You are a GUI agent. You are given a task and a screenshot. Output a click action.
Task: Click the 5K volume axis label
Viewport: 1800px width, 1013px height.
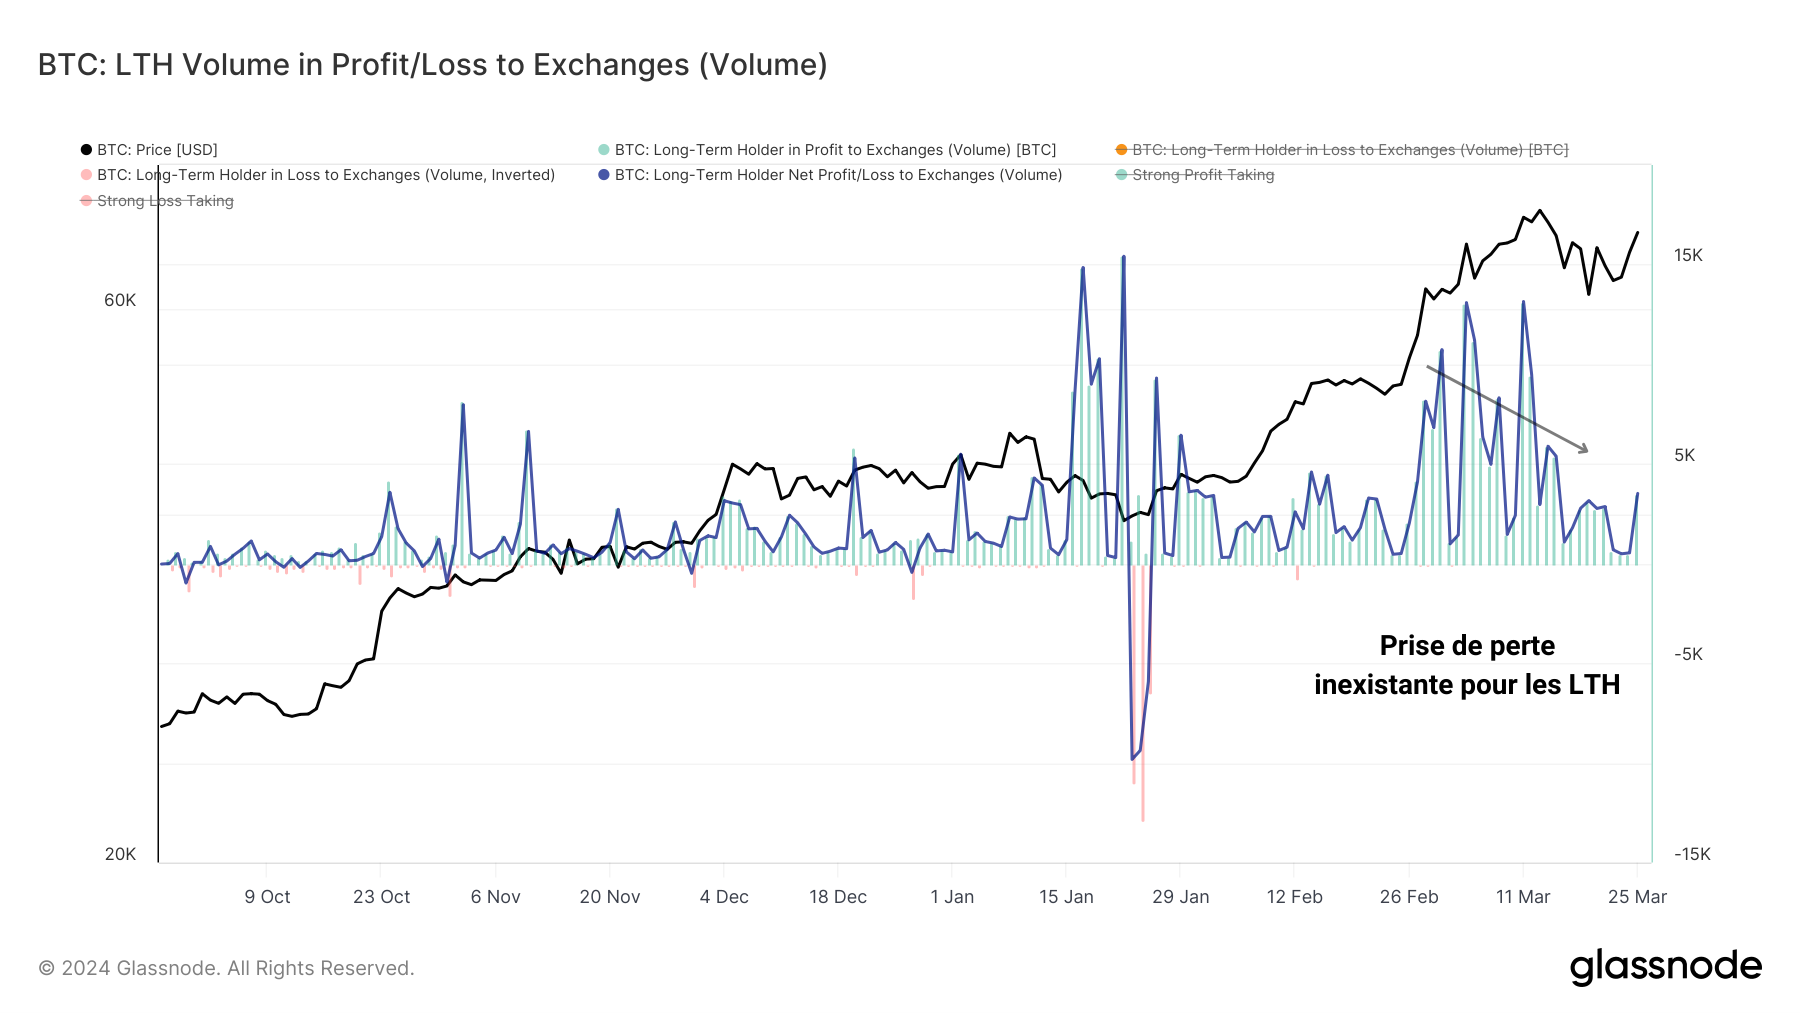(x=1685, y=455)
